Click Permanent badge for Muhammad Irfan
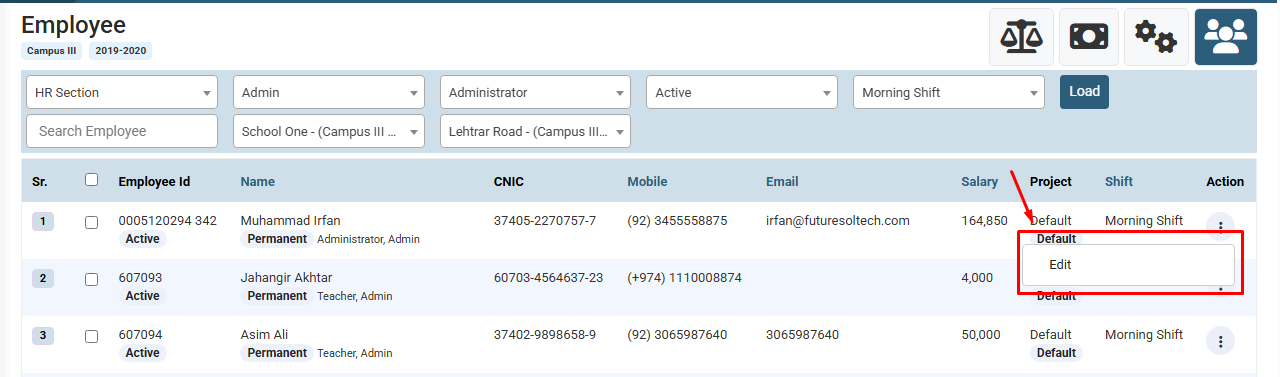This screenshot has height=377, width=1280. coord(277,239)
